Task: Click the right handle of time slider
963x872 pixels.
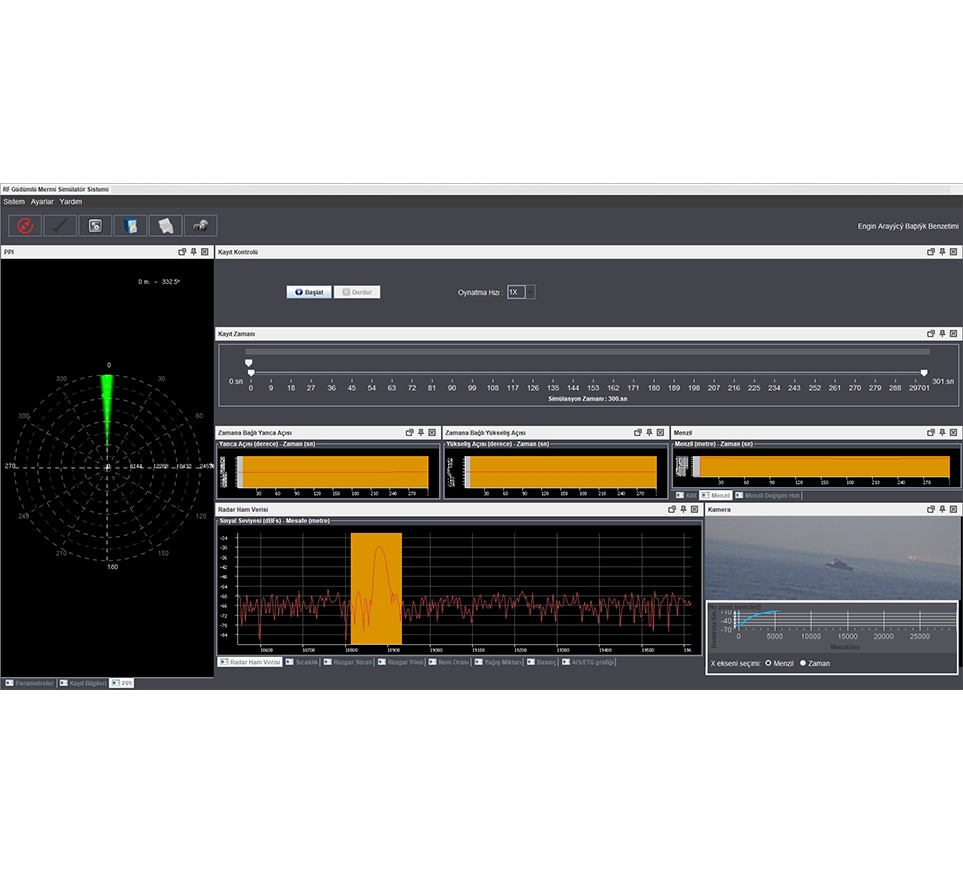Action: pyautogui.click(x=924, y=373)
